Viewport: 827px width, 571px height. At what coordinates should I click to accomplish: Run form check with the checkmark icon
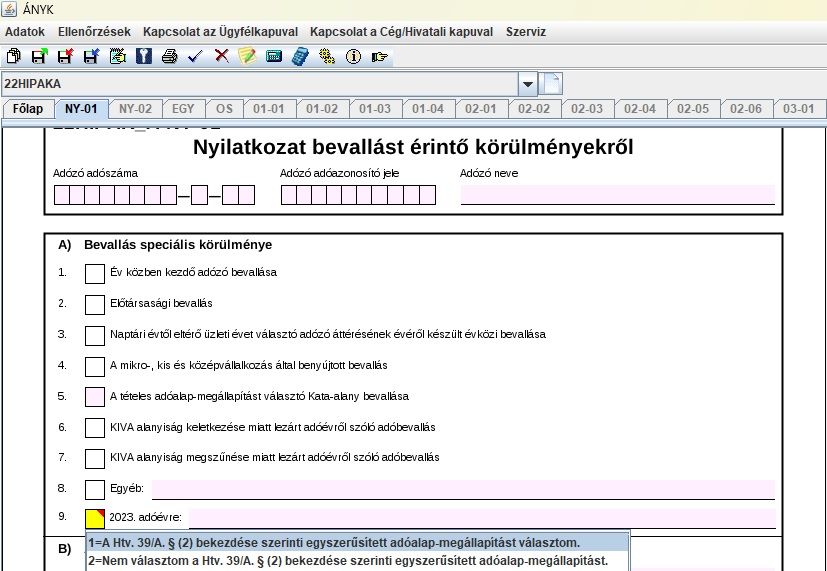tap(196, 57)
